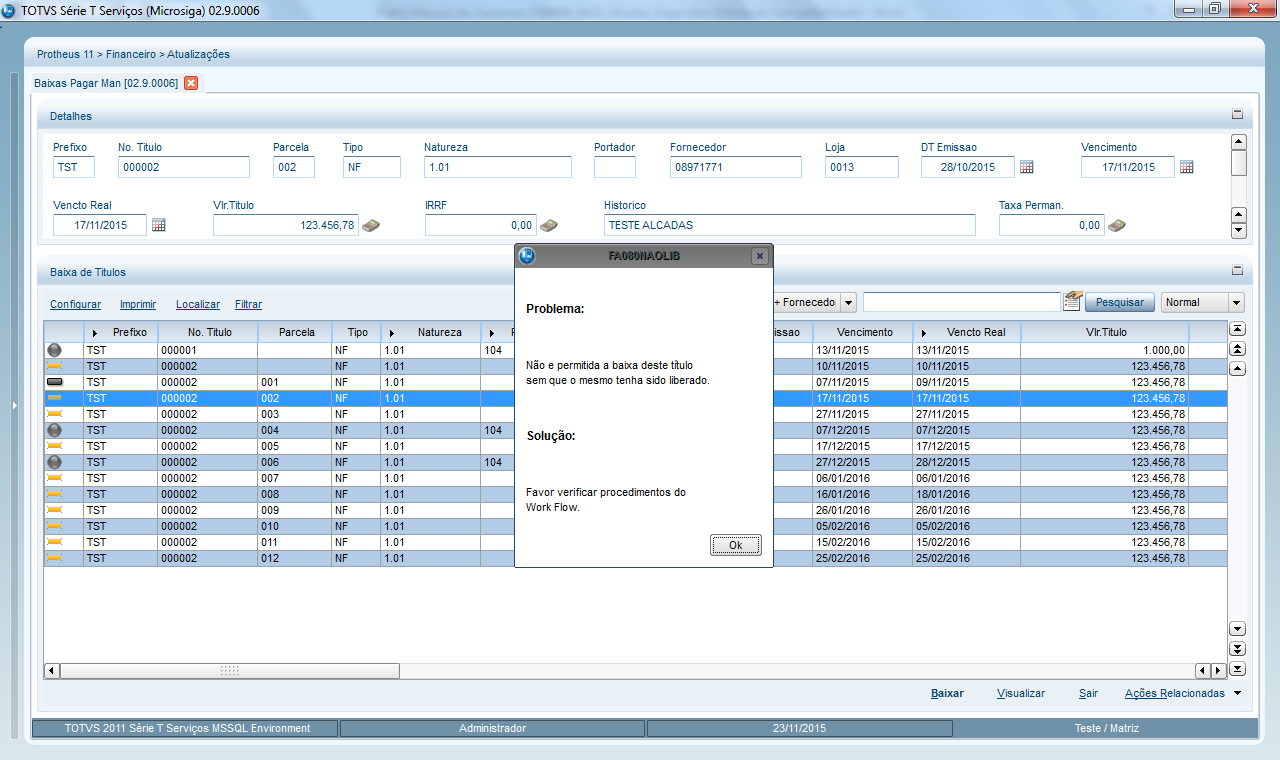The height and width of the screenshot is (760, 1280).
Task: Click the IRRF calculator icon
Action: tap(548, 225)
